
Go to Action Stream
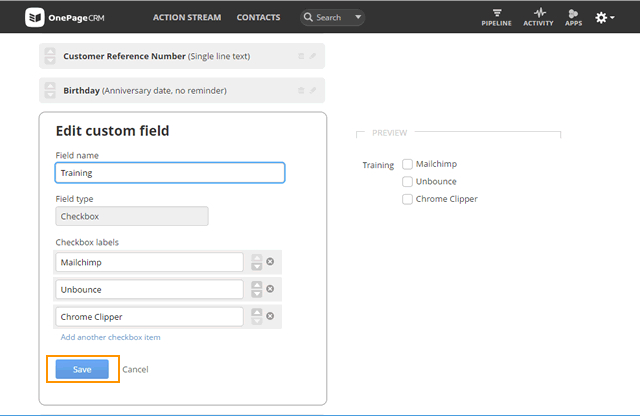[187, 17]
